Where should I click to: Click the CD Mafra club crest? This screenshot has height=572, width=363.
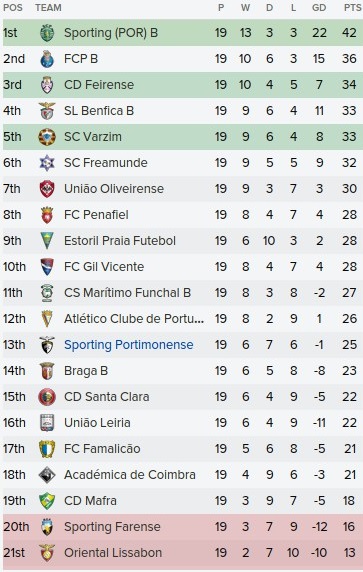click(x=47, y=501)
